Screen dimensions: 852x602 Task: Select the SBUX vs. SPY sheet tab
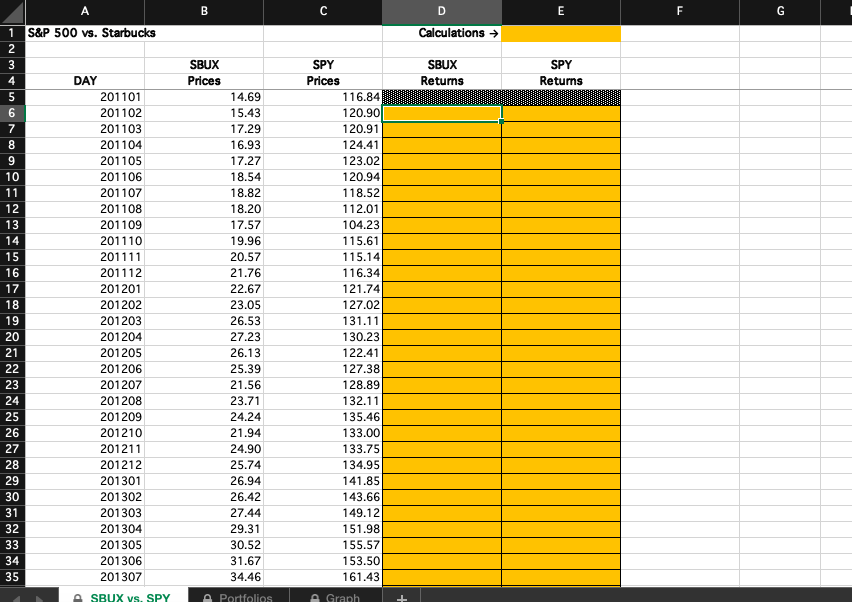[123, 597]
